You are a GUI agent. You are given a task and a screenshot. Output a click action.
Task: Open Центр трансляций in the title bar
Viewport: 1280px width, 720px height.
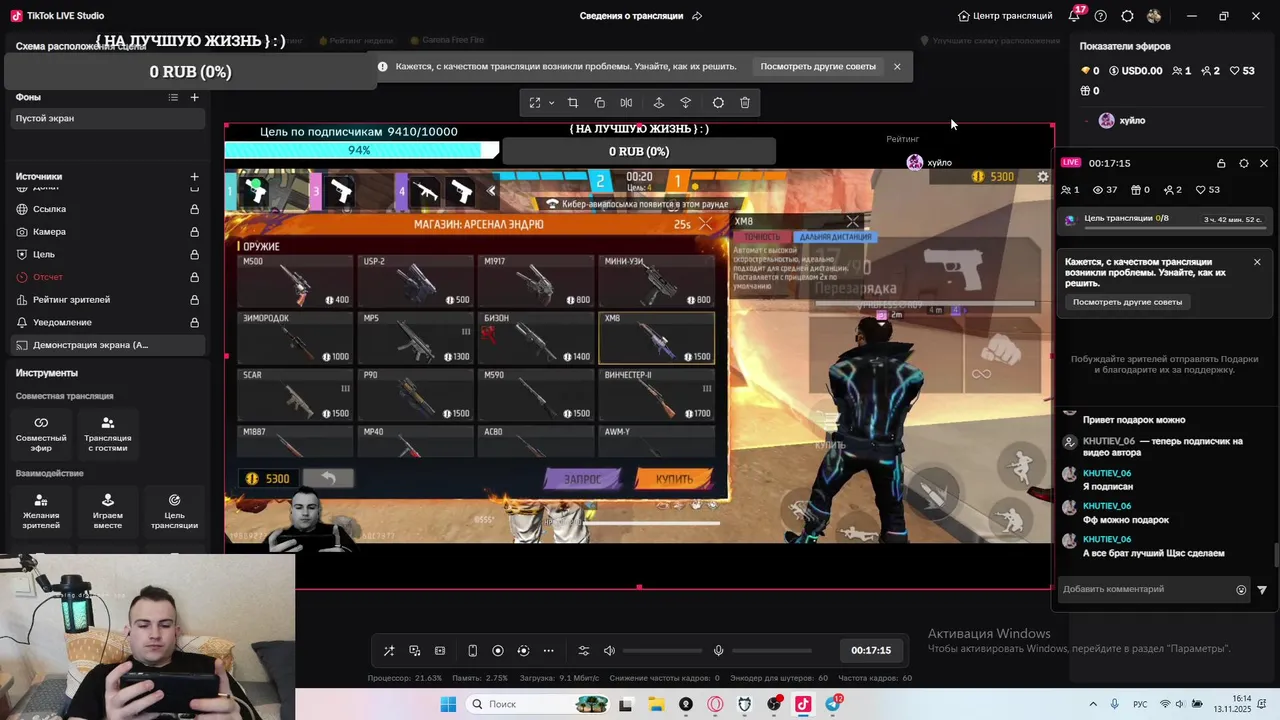click(x=1004, y=16)
